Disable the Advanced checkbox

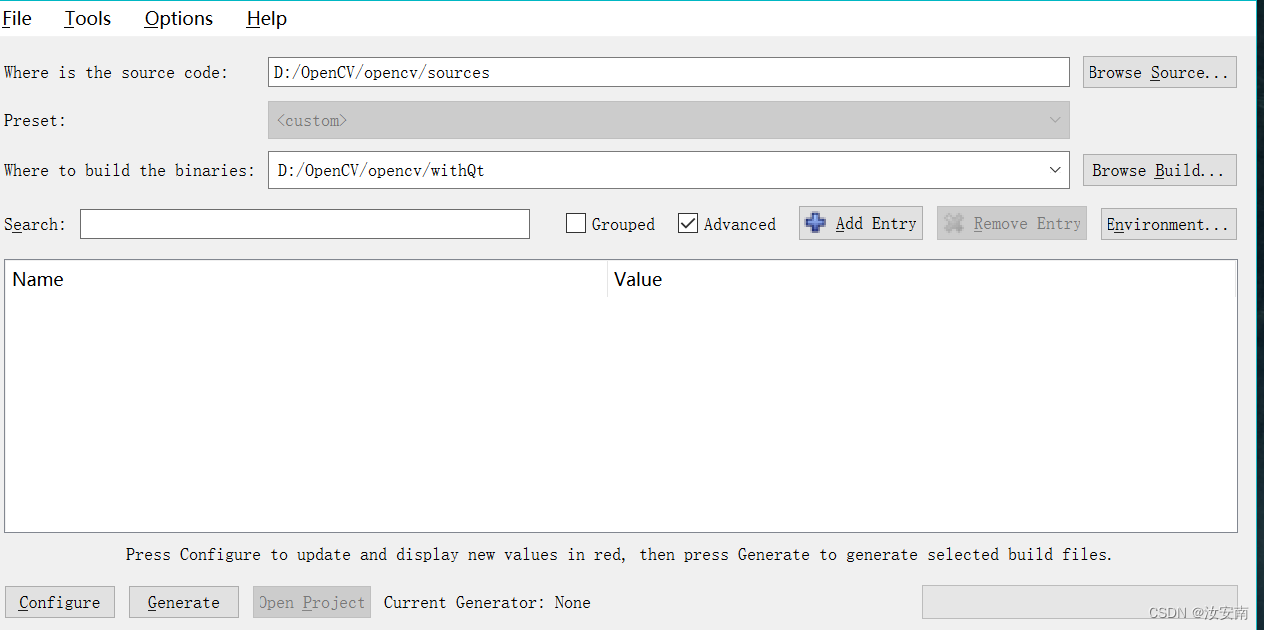pyautogui.click(x=687, y=223)
